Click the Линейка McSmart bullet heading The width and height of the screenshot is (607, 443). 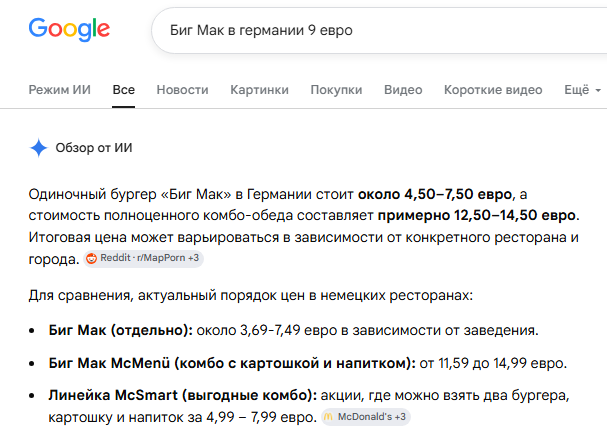[x=183, y=395]
